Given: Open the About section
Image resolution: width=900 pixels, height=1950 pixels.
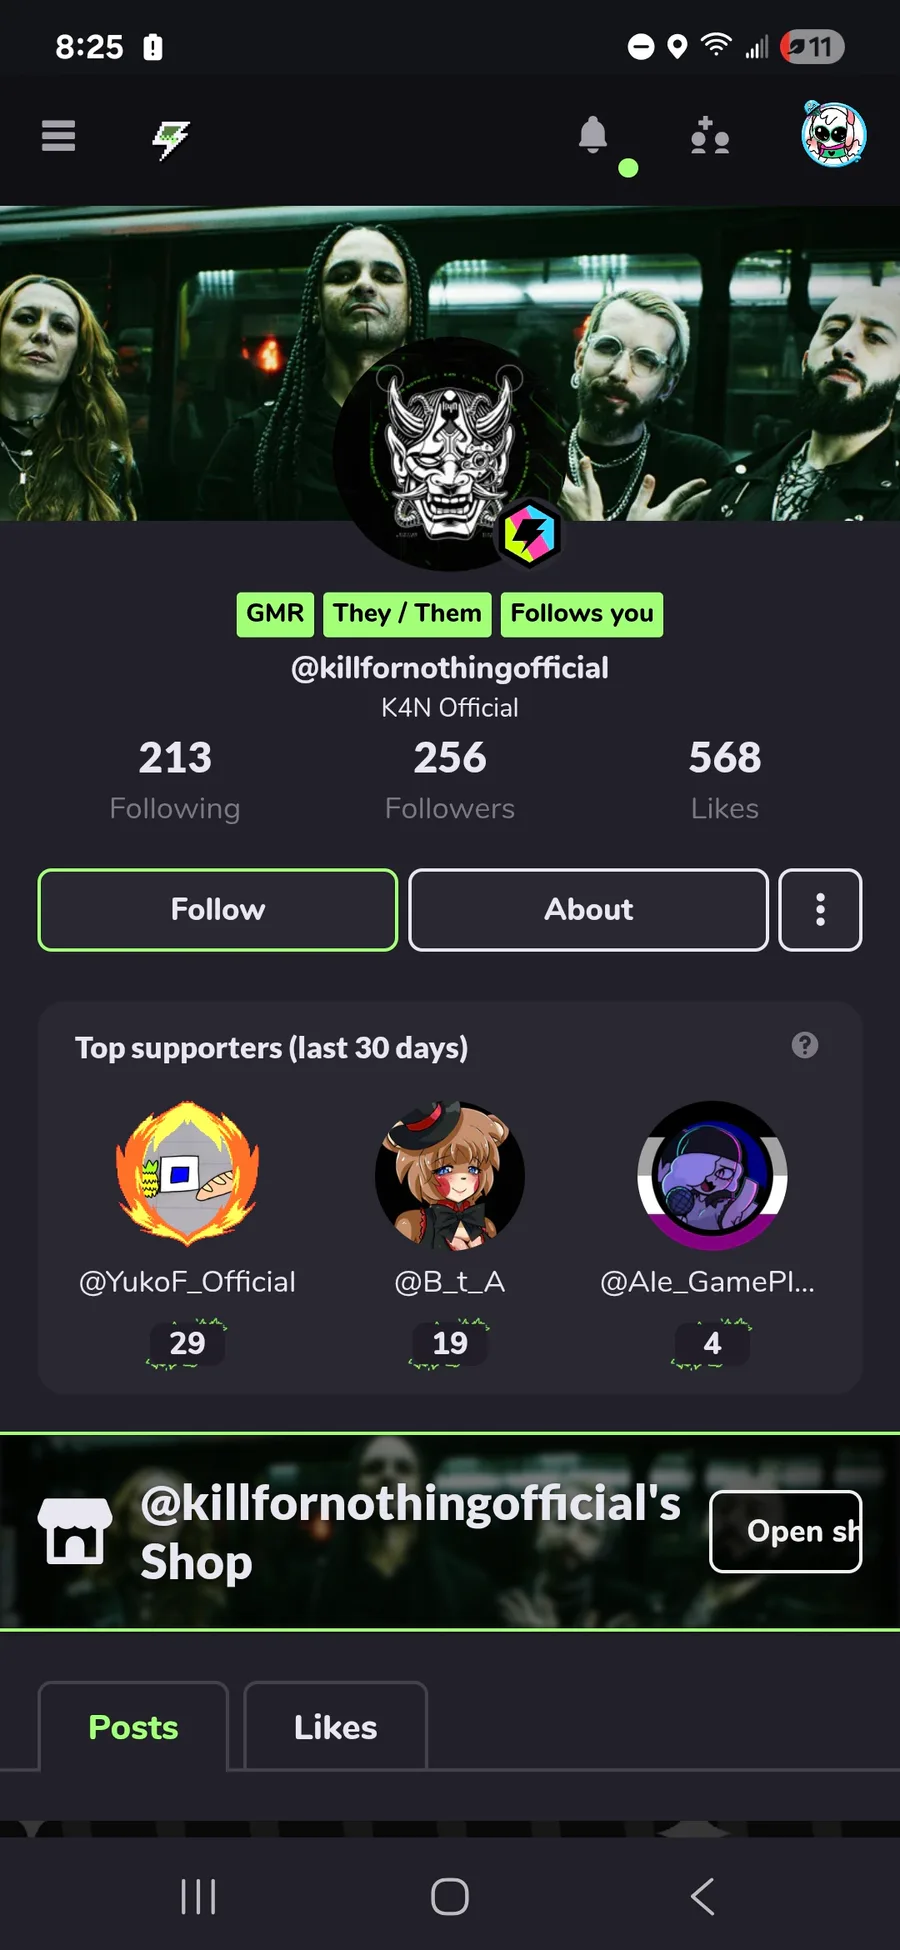Looking at the screenshot, I should (588, 910).
